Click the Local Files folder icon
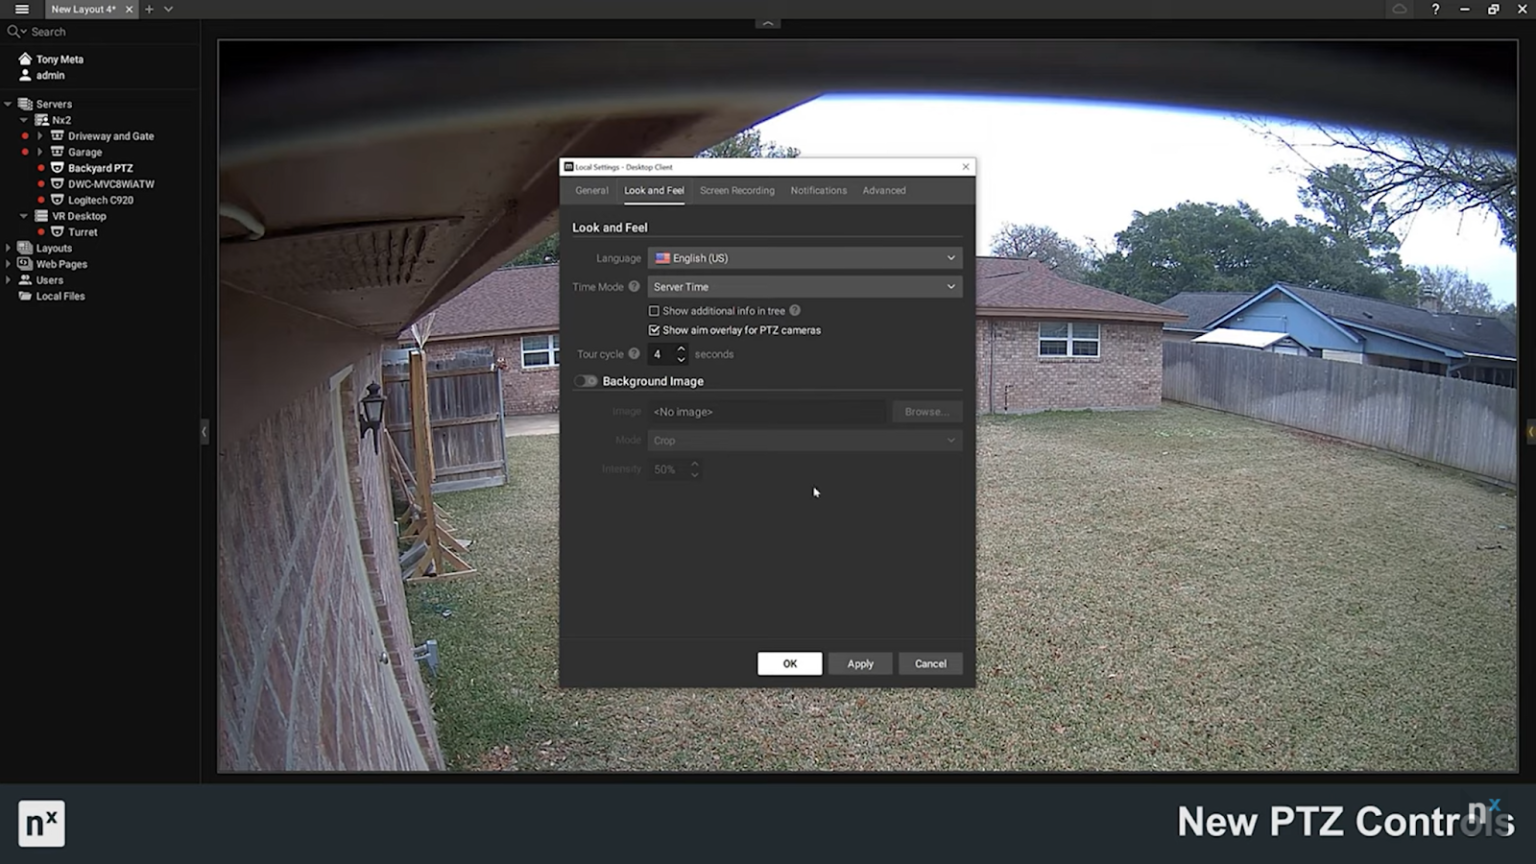Screen dimensions: 1536x864 pos(24,296)
